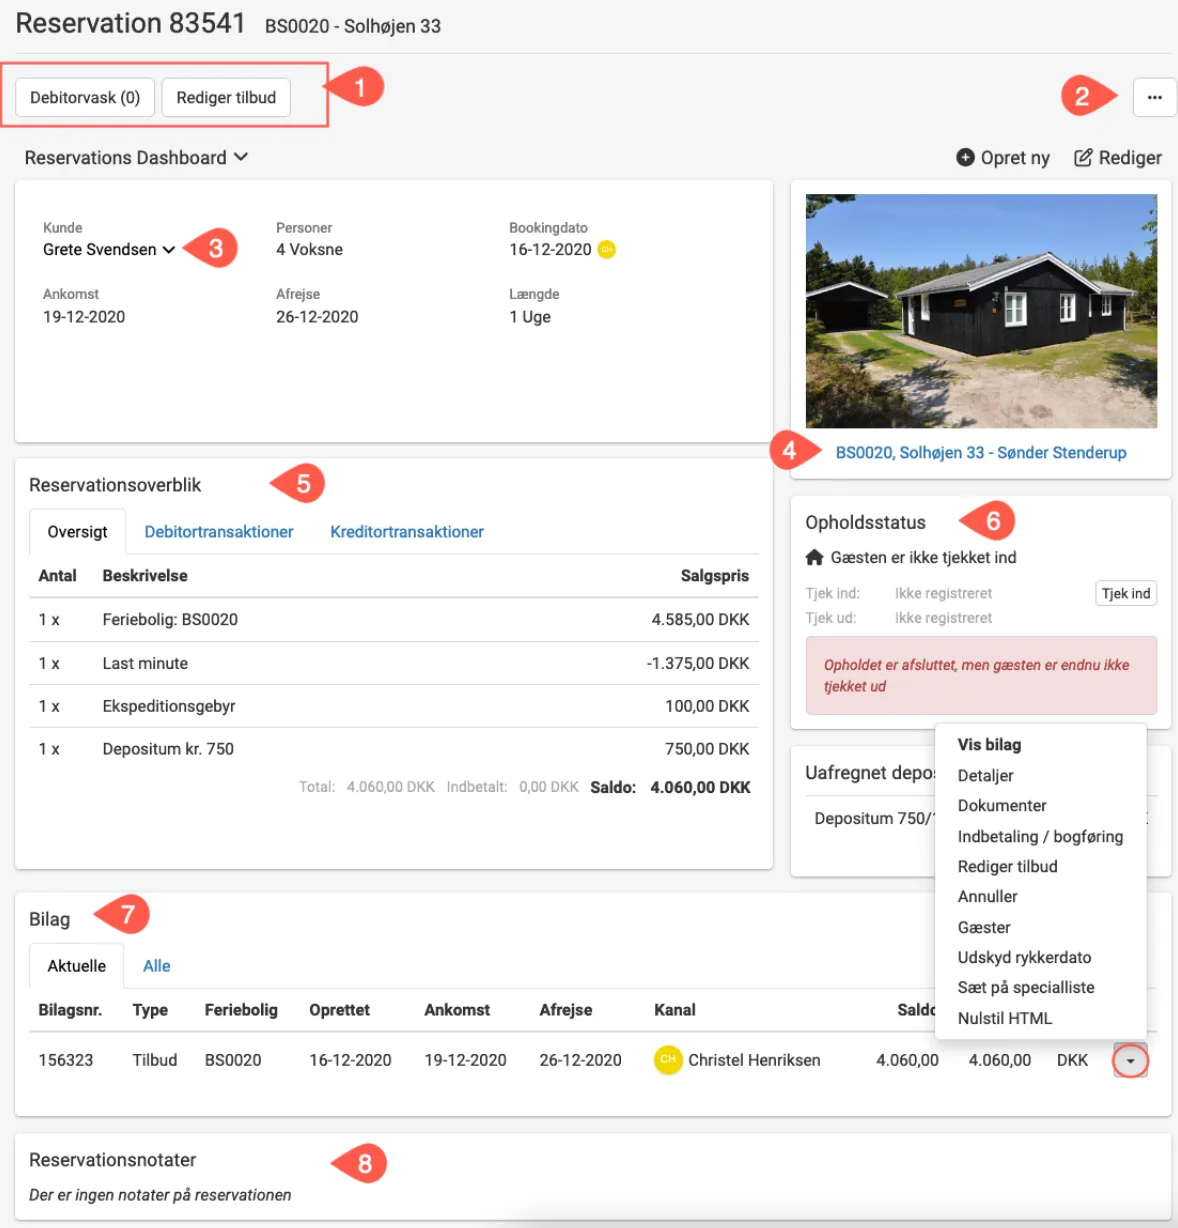Click the red warning about guest not checked out
This screenshot has width=1178, height=1228.
coord(981,676)
